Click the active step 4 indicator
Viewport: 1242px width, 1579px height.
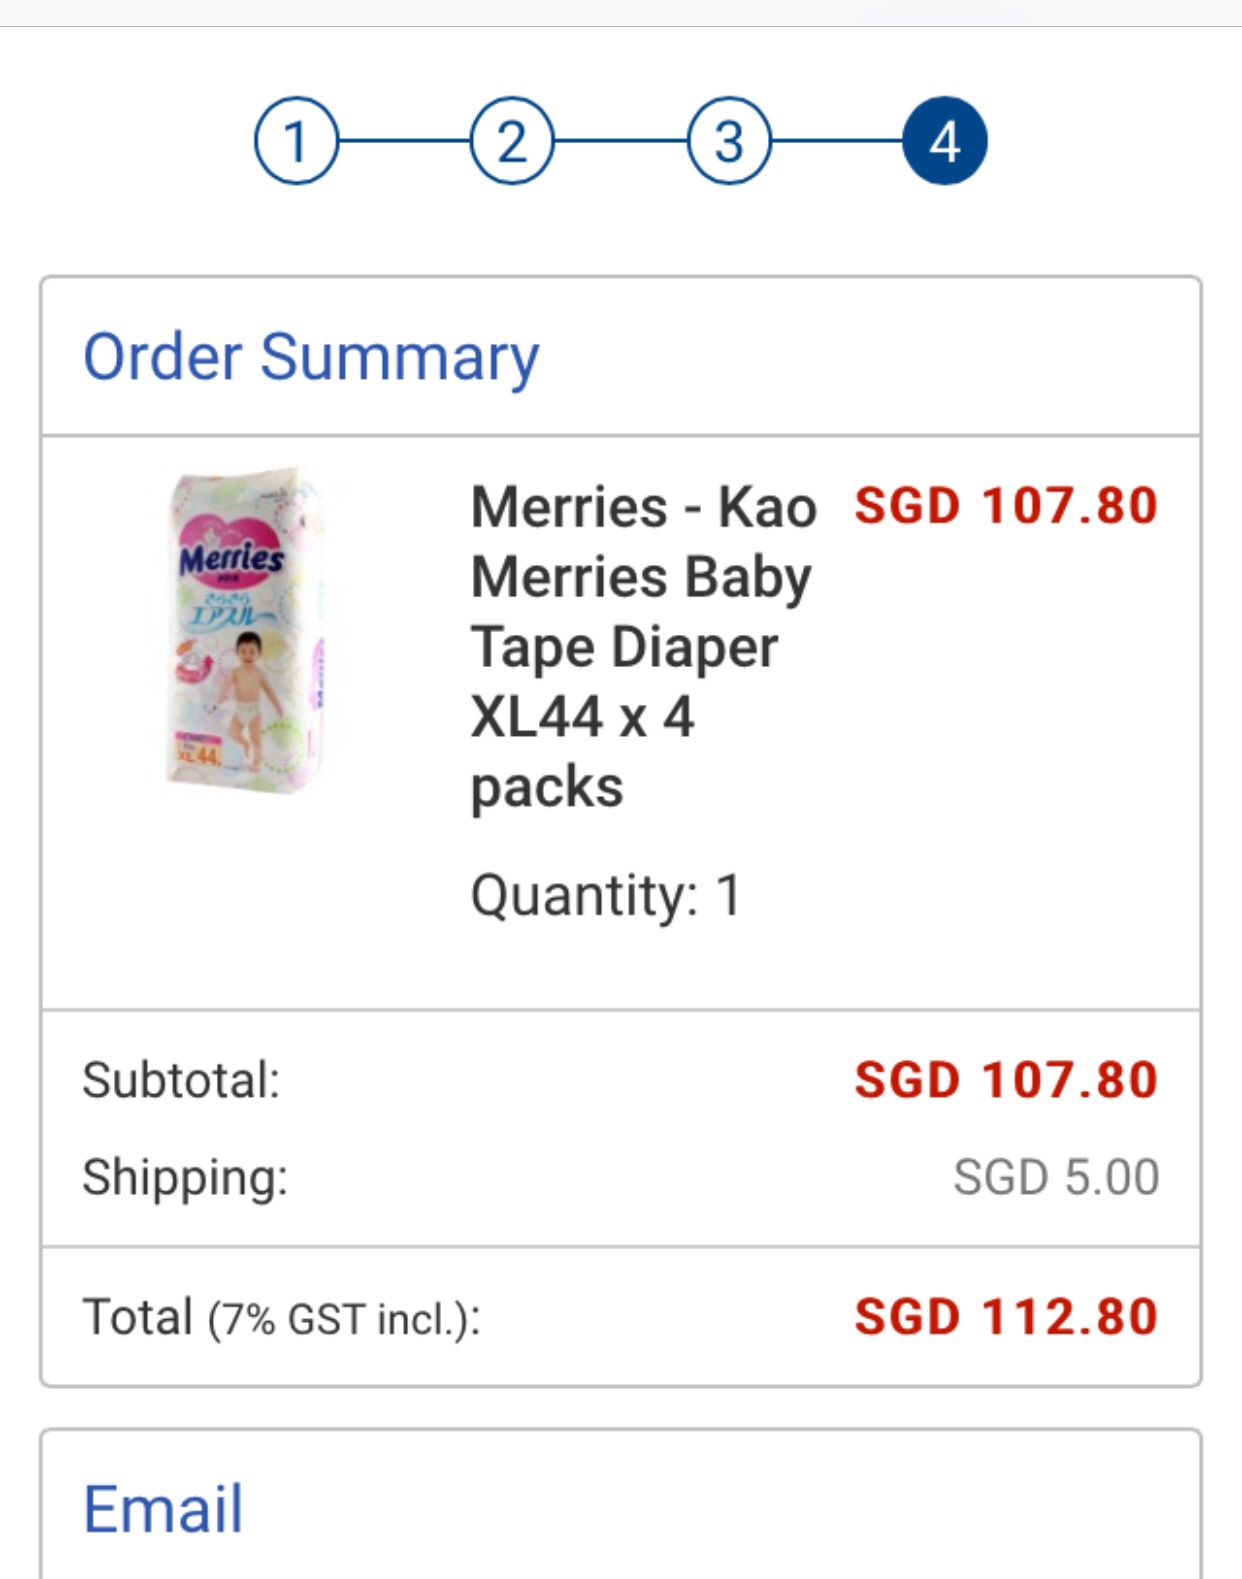(x=945, y=141)
